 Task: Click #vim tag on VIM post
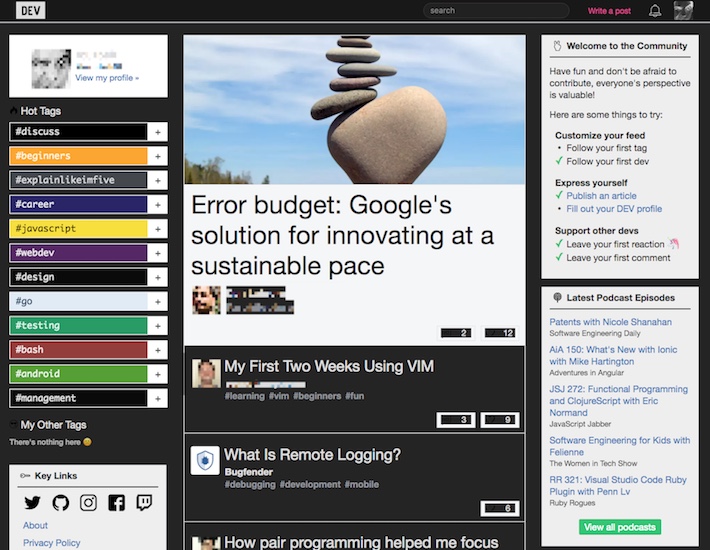click(x=278, y=396)
